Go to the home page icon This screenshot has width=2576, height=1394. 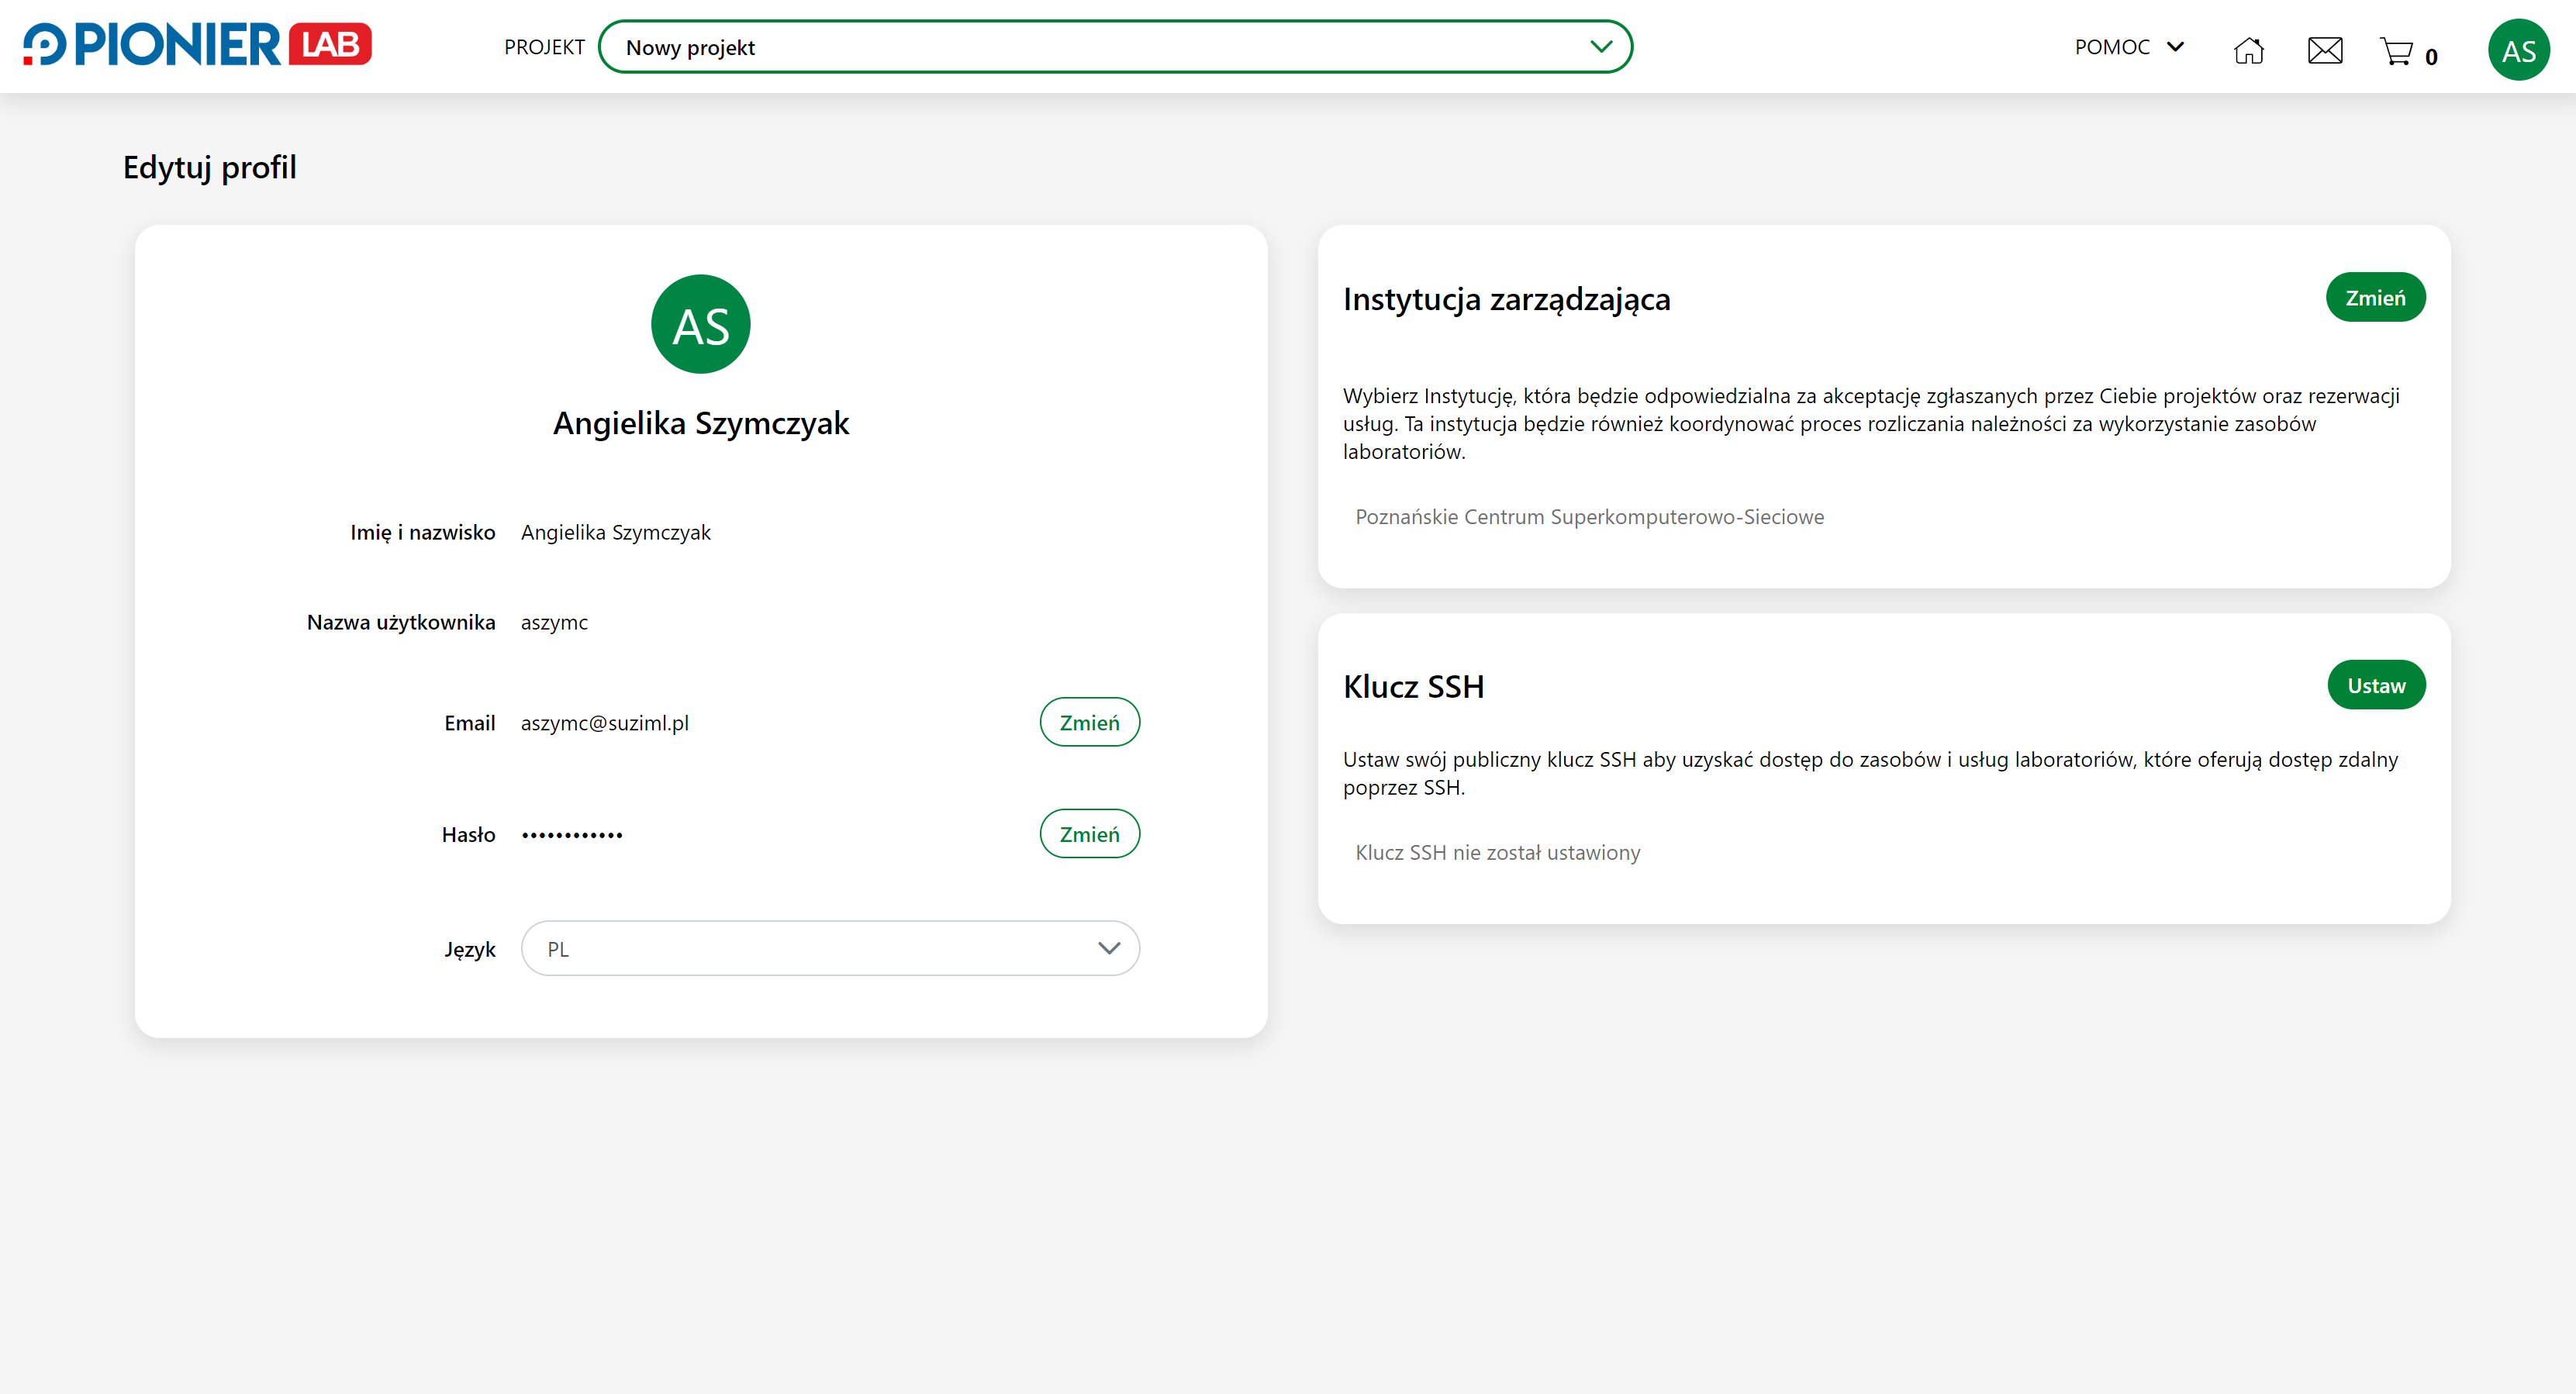2249,50
